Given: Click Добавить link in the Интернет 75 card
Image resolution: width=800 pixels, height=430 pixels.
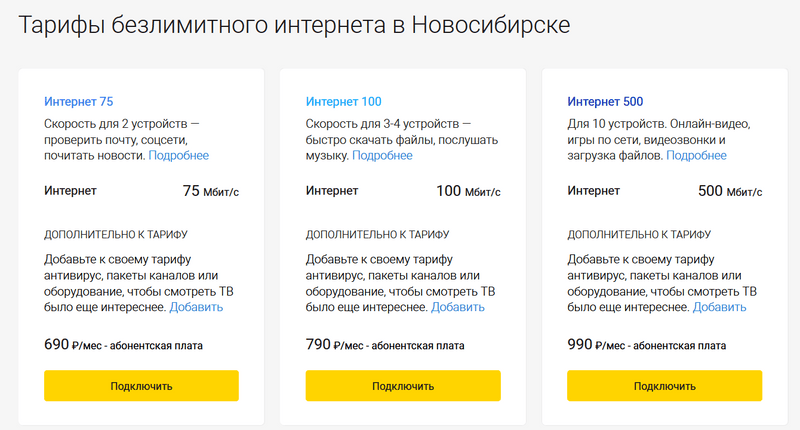Looking at the screenshot, I should click(196, 306).
